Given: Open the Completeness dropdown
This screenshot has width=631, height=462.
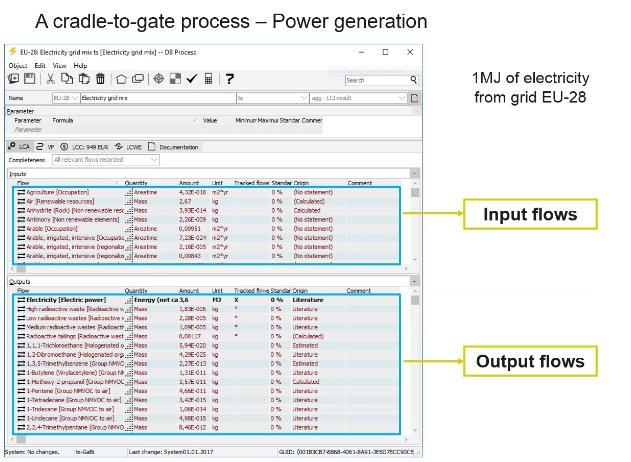Looking at the screenshot, I should click(x=154, y=160).
